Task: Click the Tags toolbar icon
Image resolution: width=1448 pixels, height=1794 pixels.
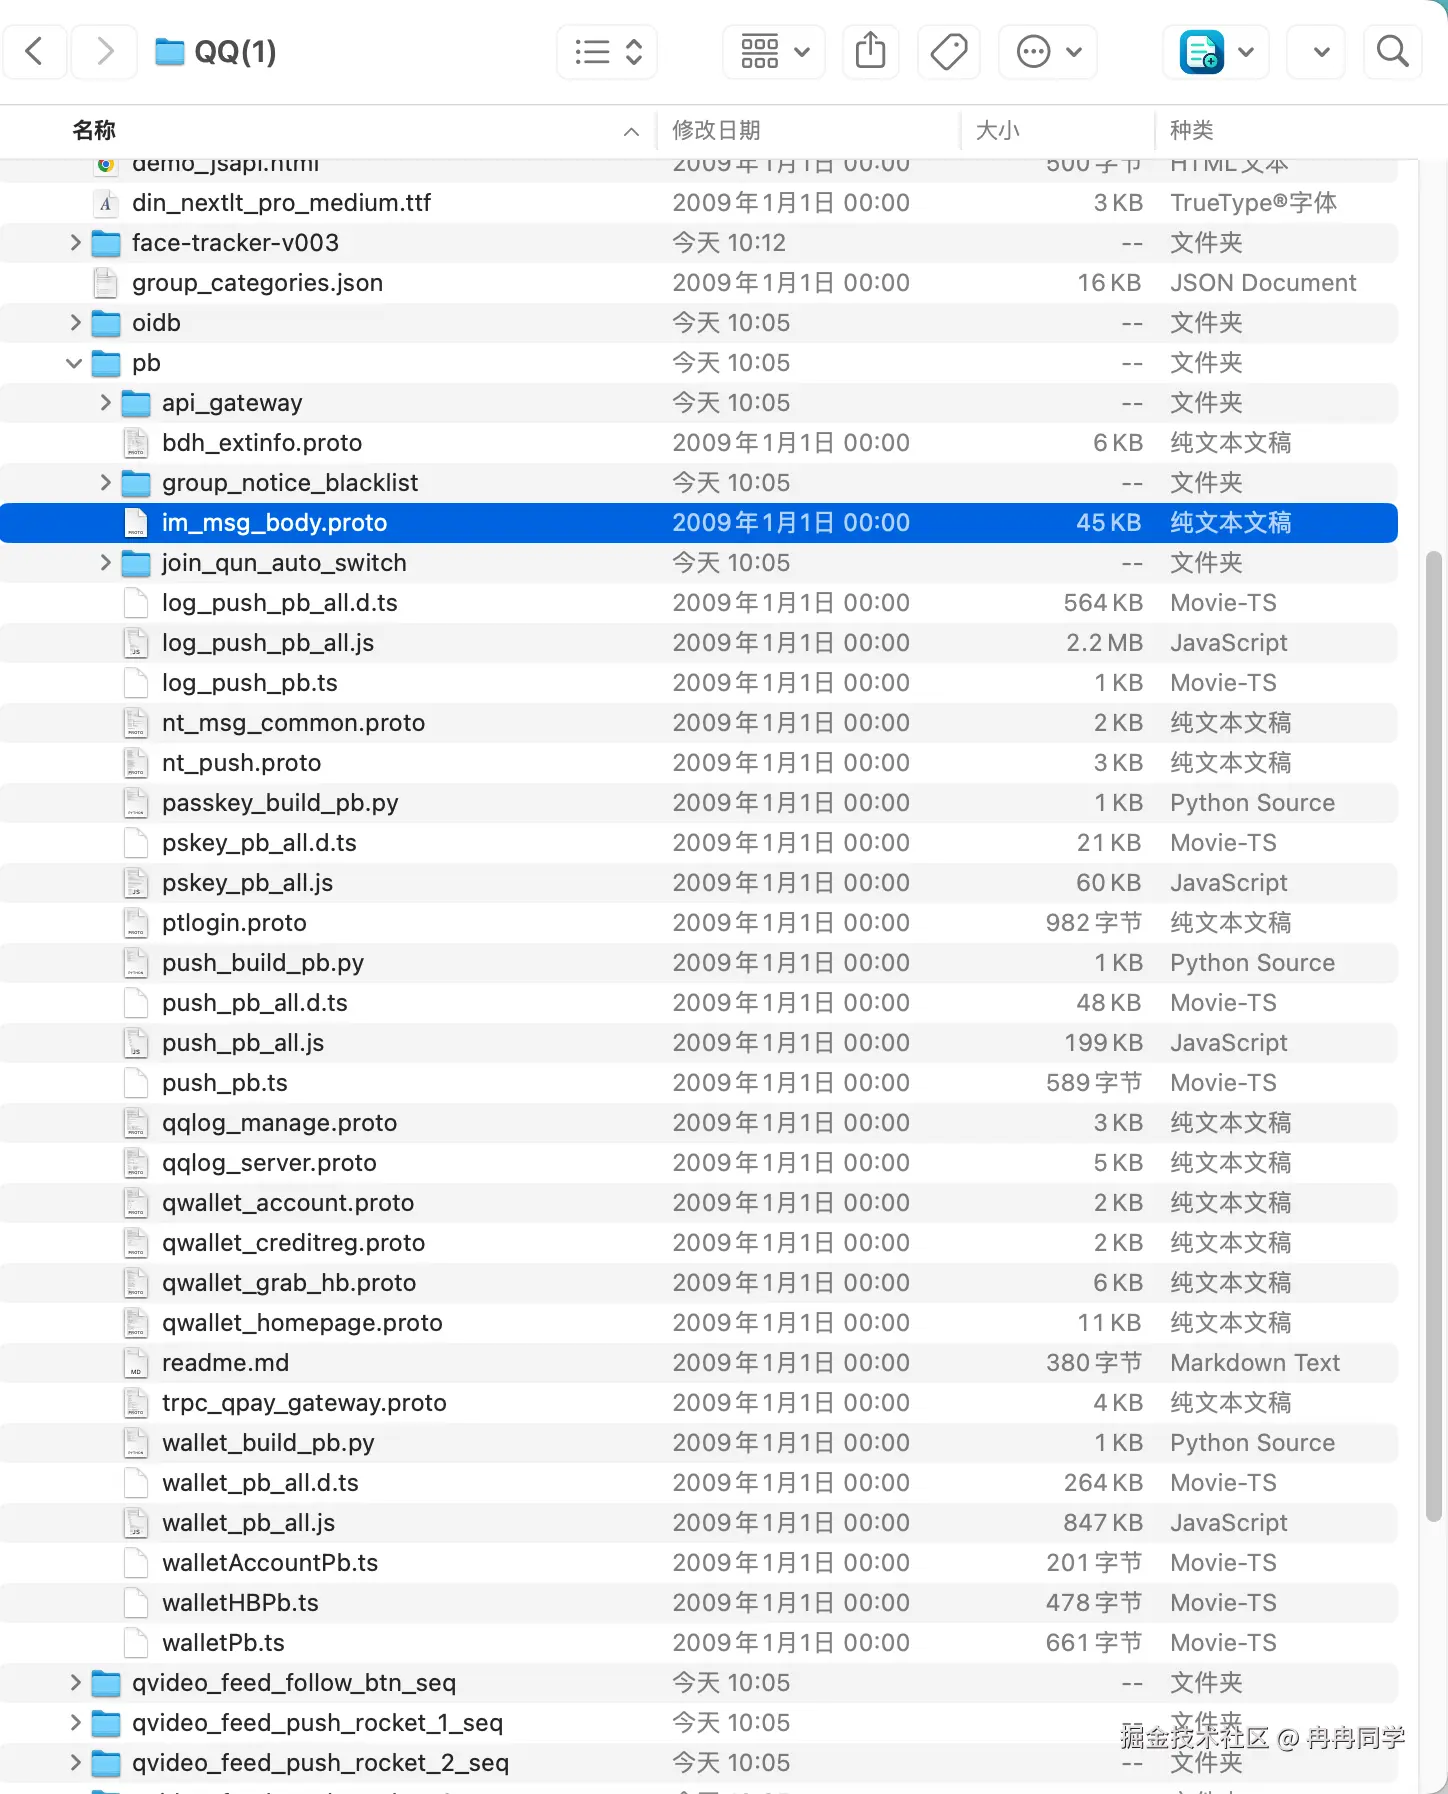Action: [948, 52]
